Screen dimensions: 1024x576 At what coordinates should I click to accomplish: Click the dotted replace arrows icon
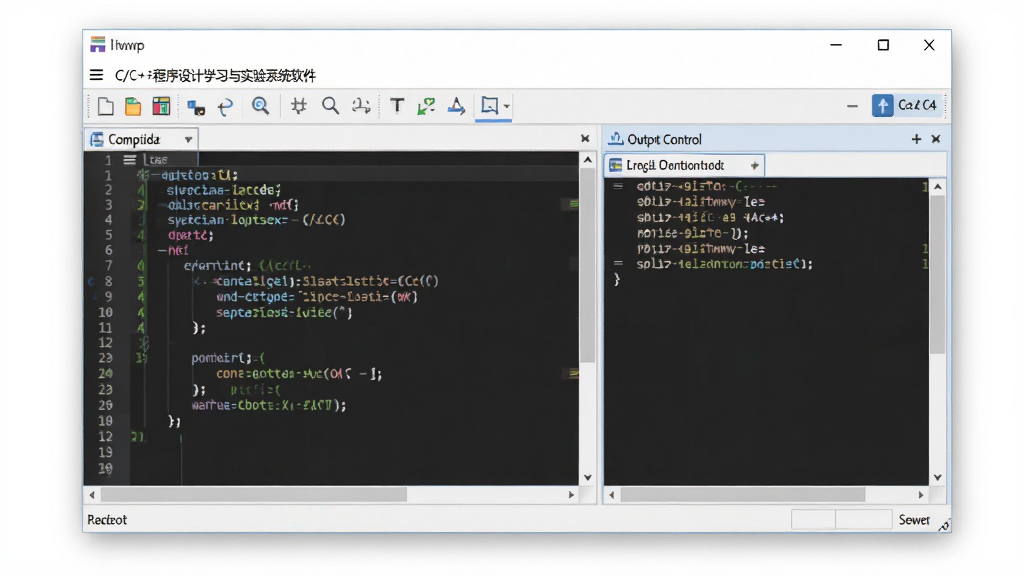(361, 106)
